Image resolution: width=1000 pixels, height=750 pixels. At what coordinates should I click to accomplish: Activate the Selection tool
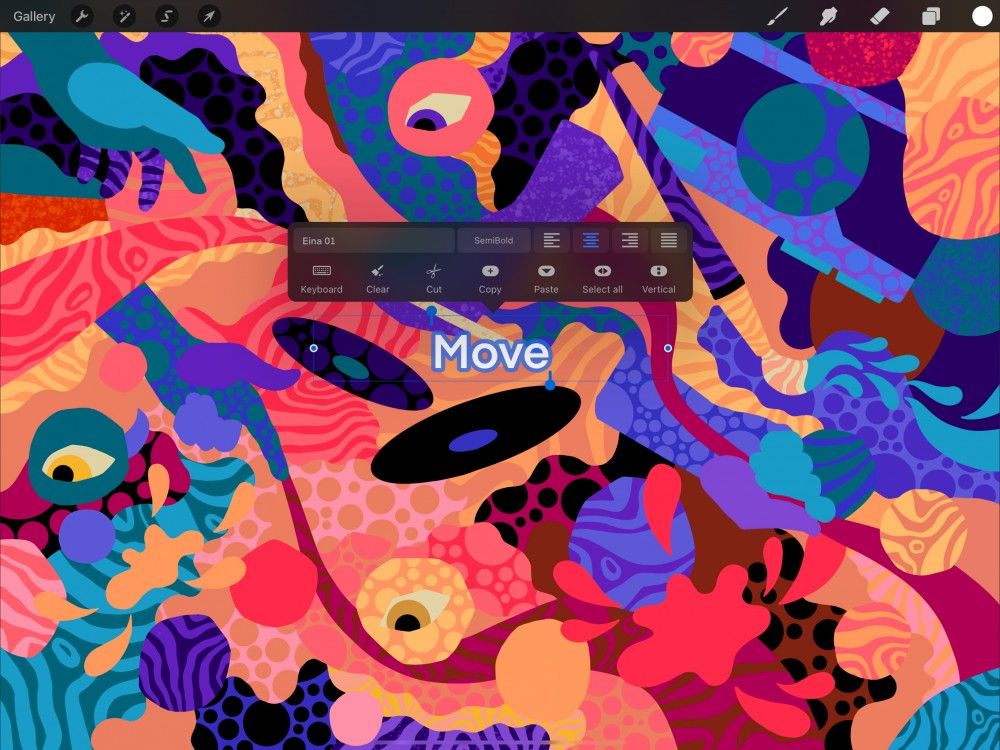pyautogui.click(x=166, y=16)
